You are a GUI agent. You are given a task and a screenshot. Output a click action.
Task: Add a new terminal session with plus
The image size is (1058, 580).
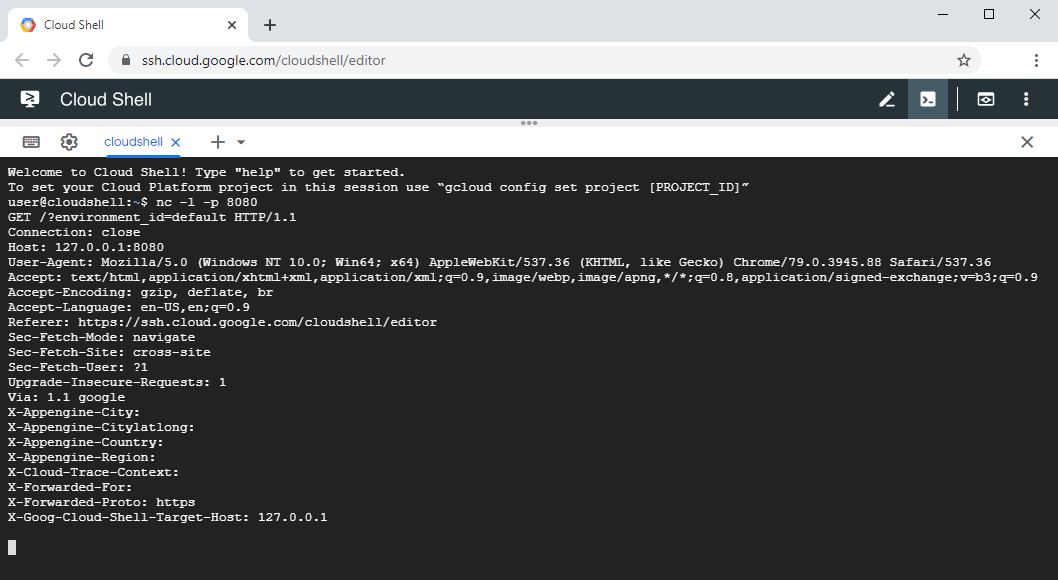click(x=217, y=142)
